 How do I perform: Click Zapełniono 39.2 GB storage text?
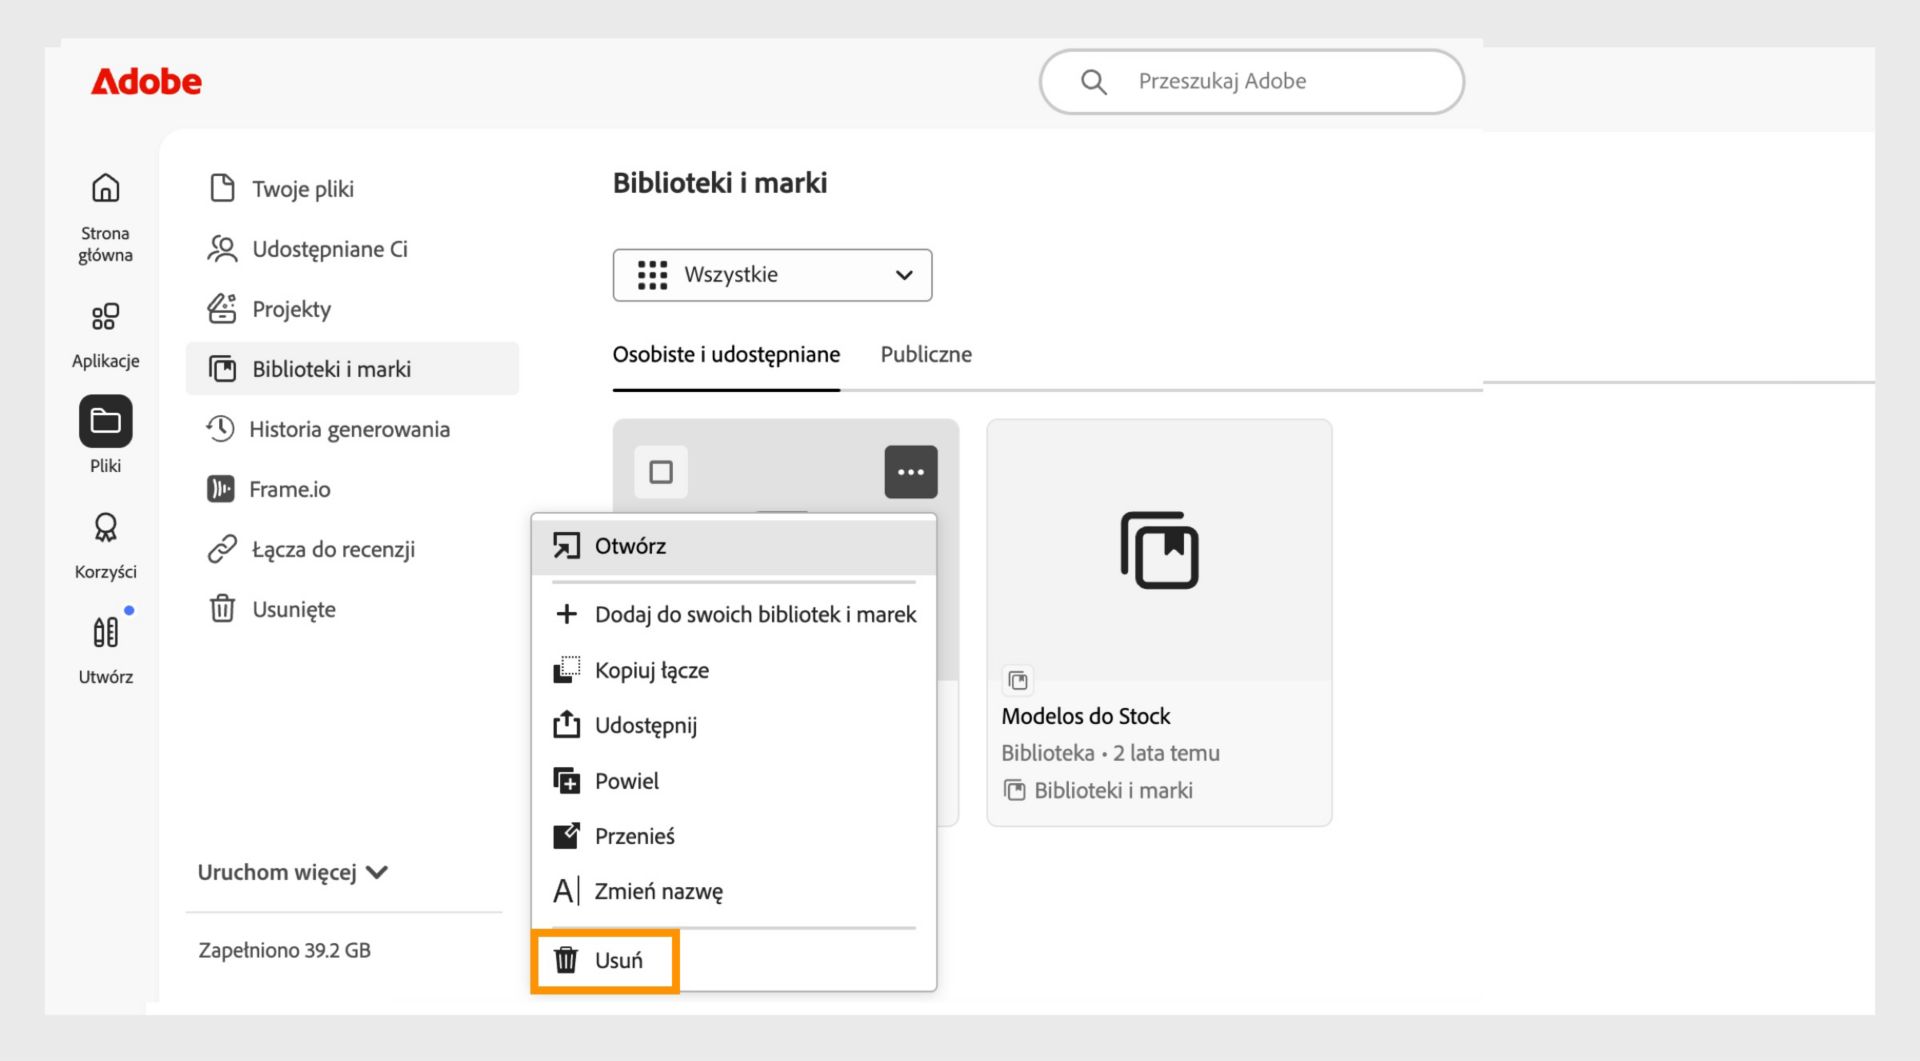(284, 950)
